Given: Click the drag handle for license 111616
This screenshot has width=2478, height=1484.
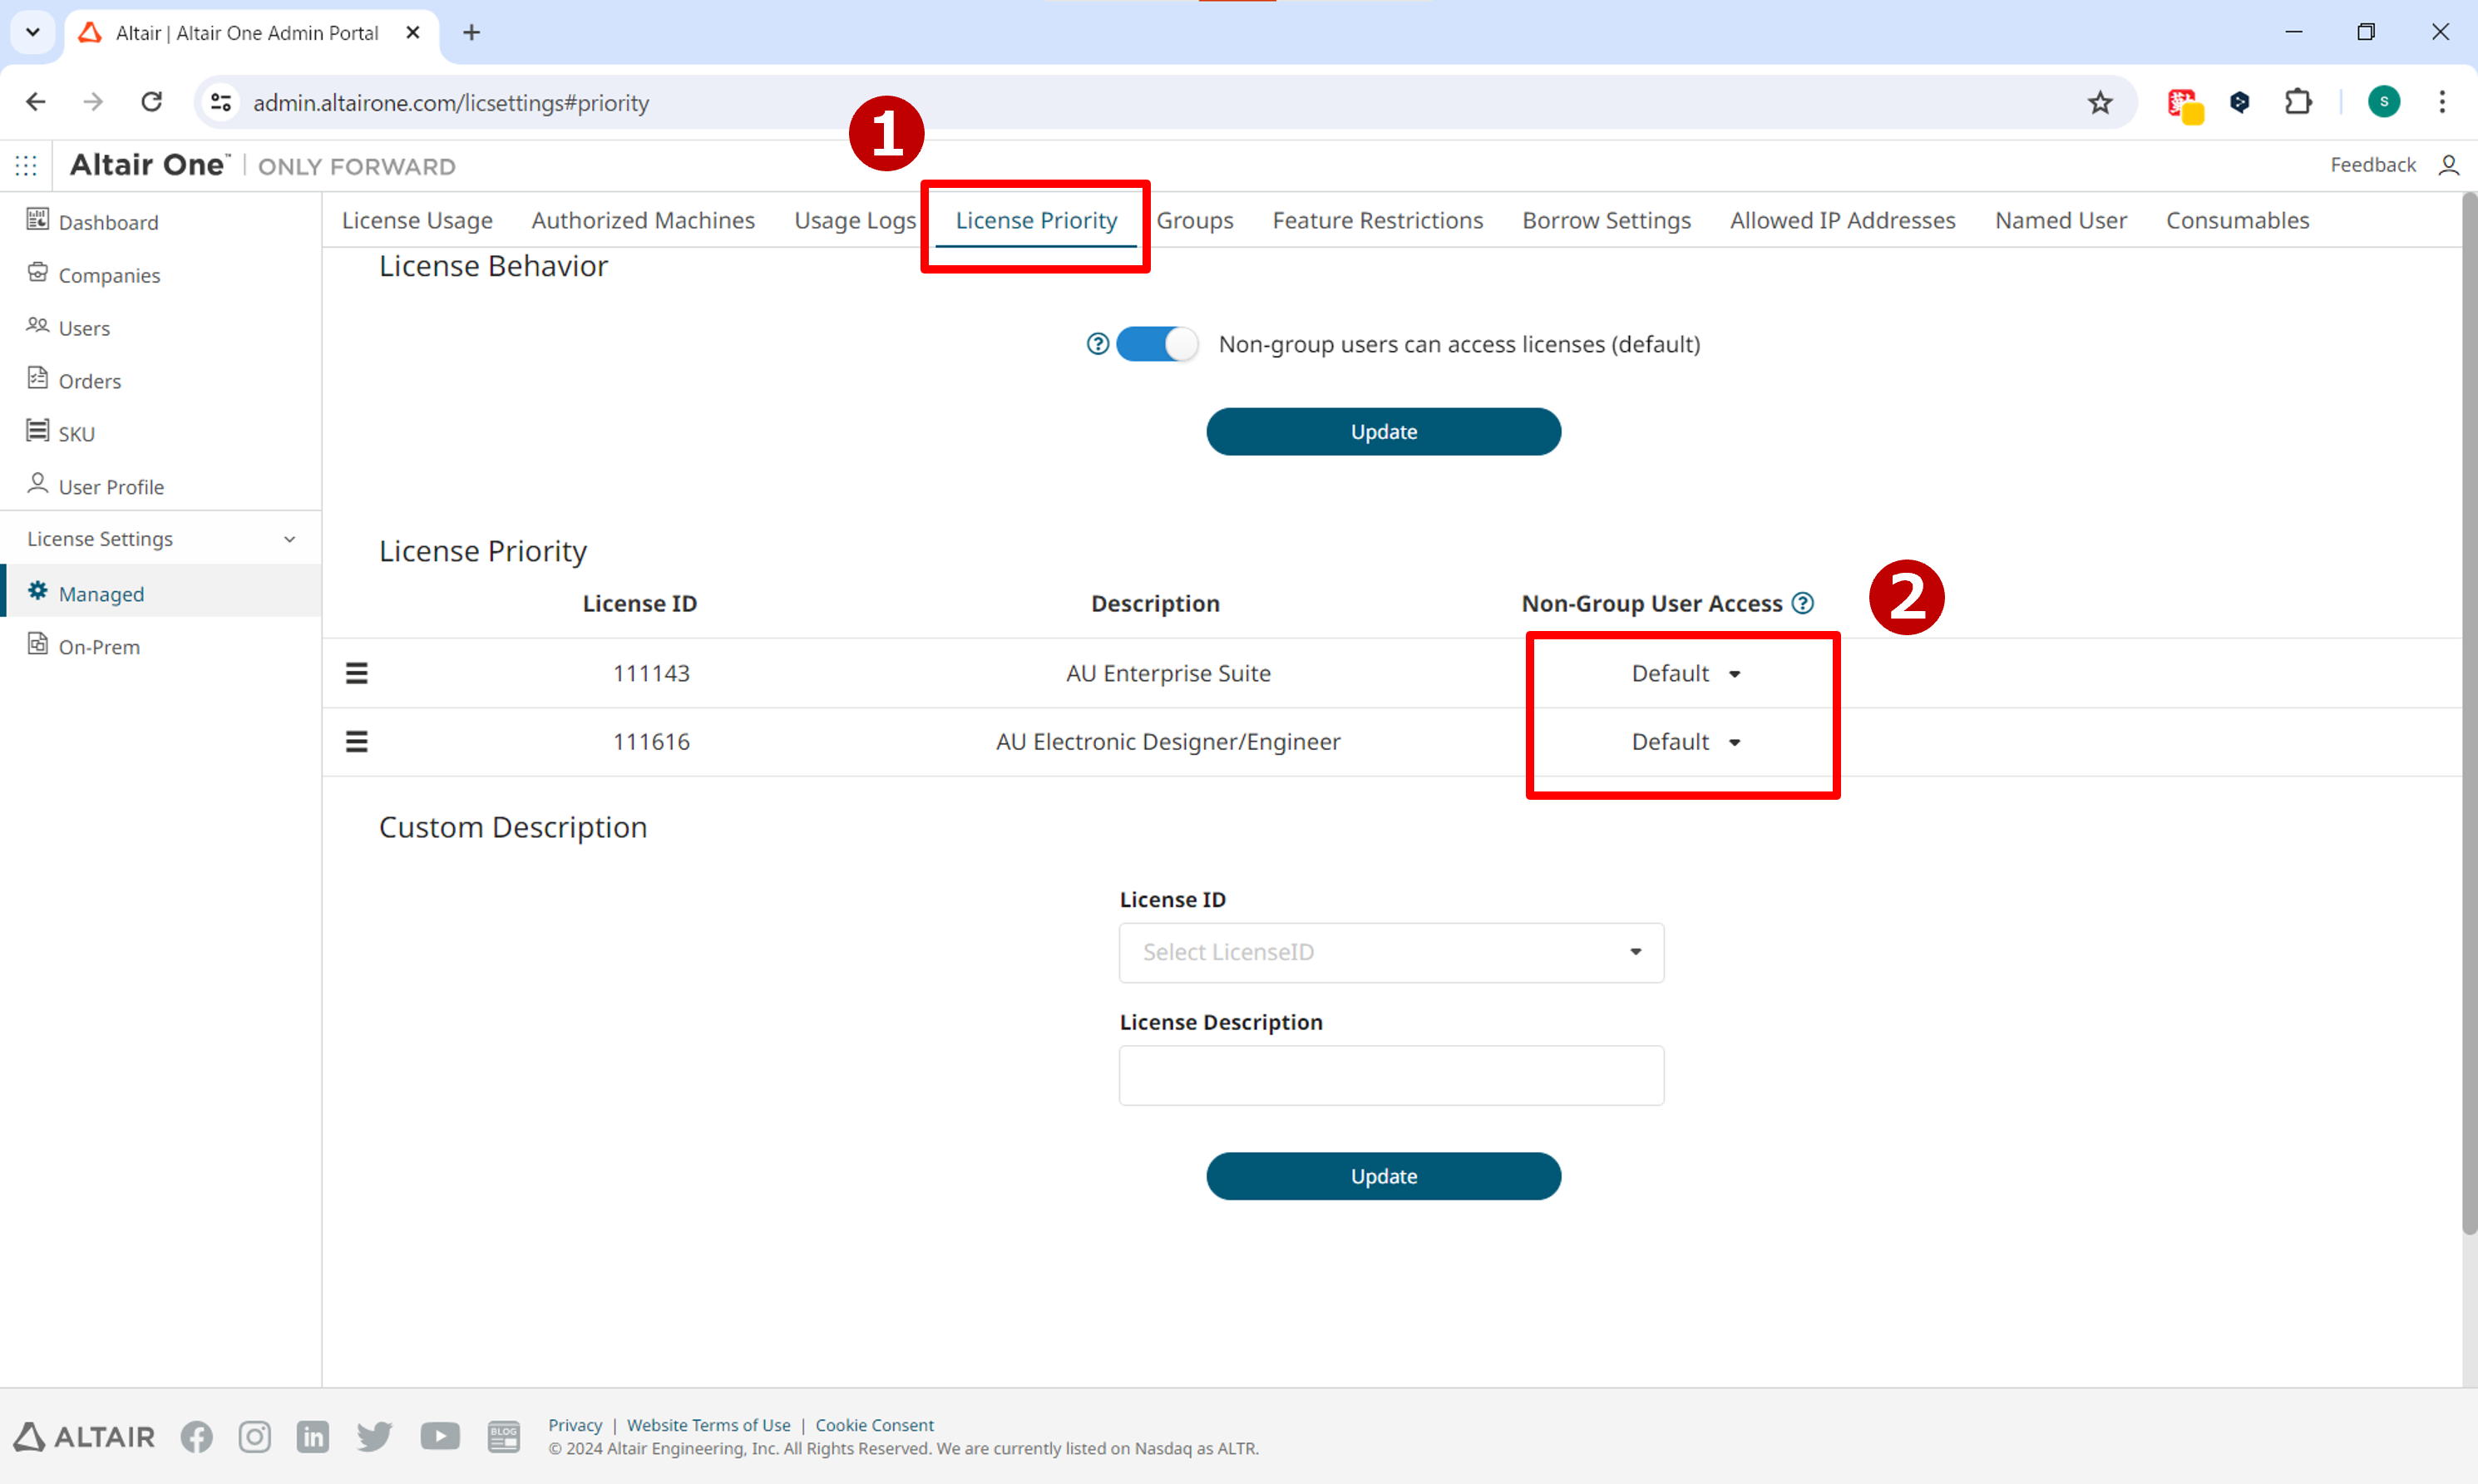Looking at the screenshot, I should [x=357, y=741].
